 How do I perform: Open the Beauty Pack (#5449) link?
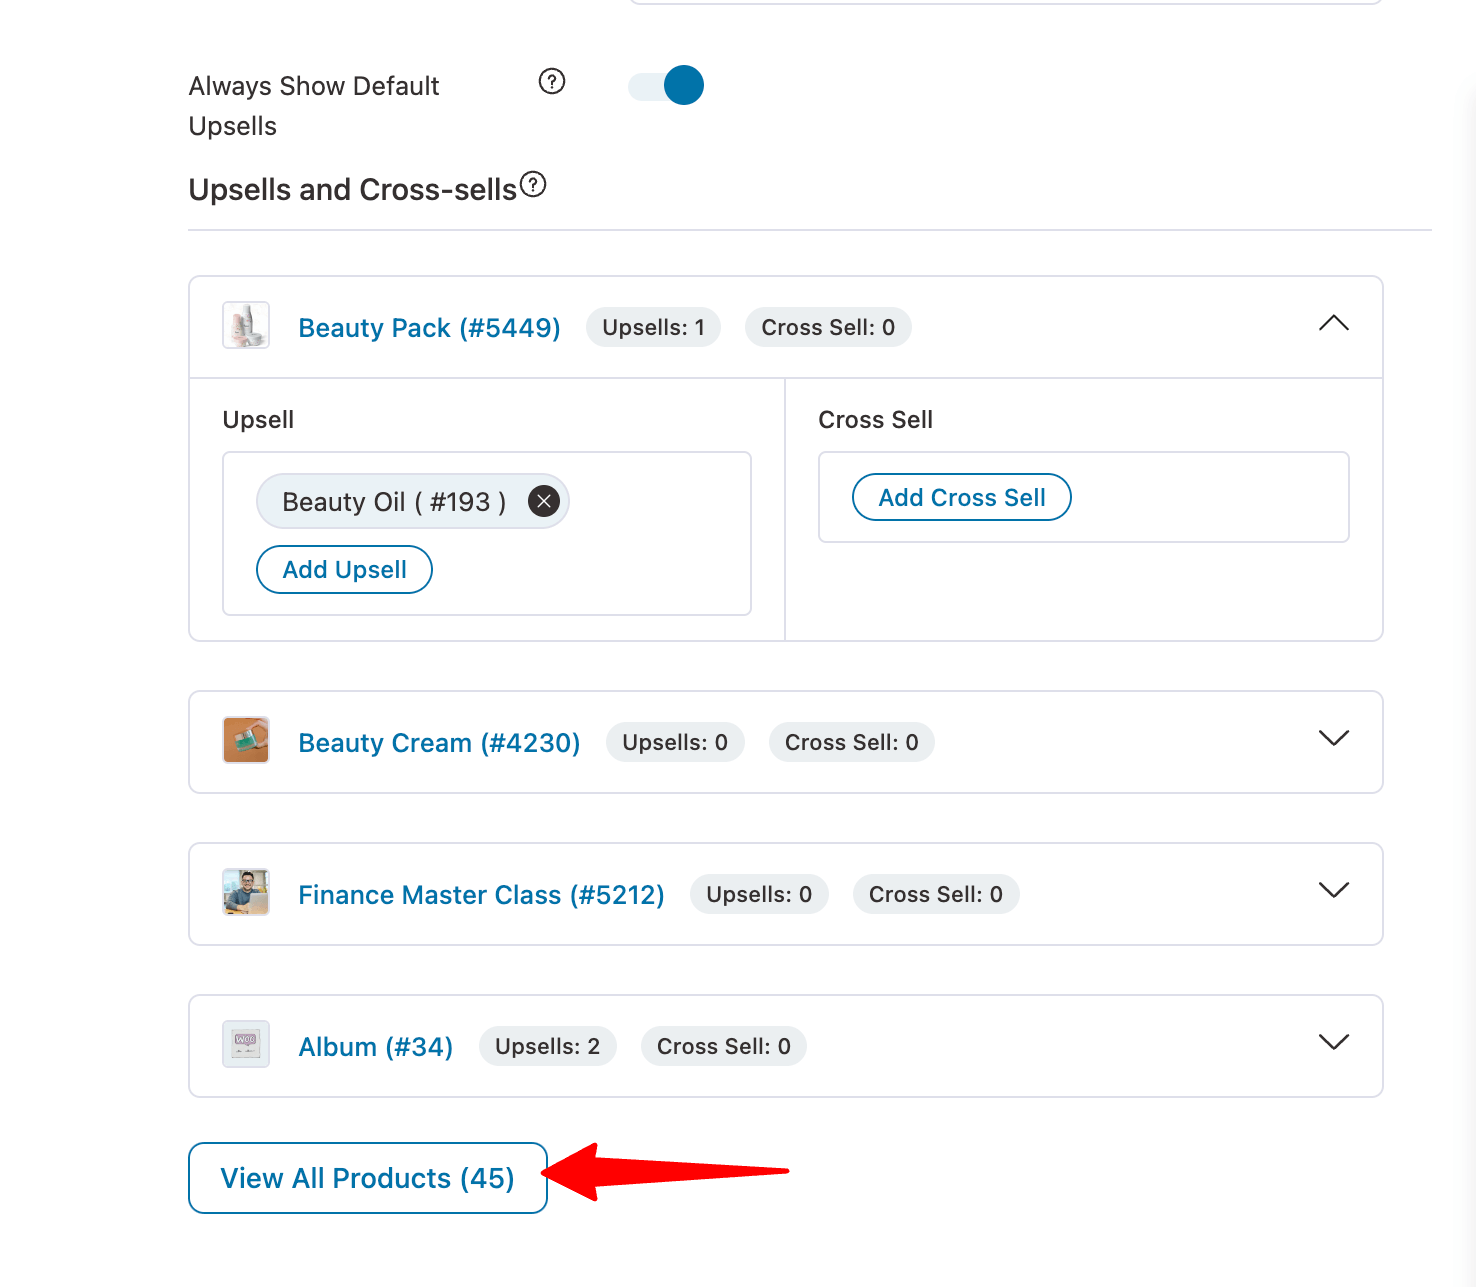(x=429, y=328)
